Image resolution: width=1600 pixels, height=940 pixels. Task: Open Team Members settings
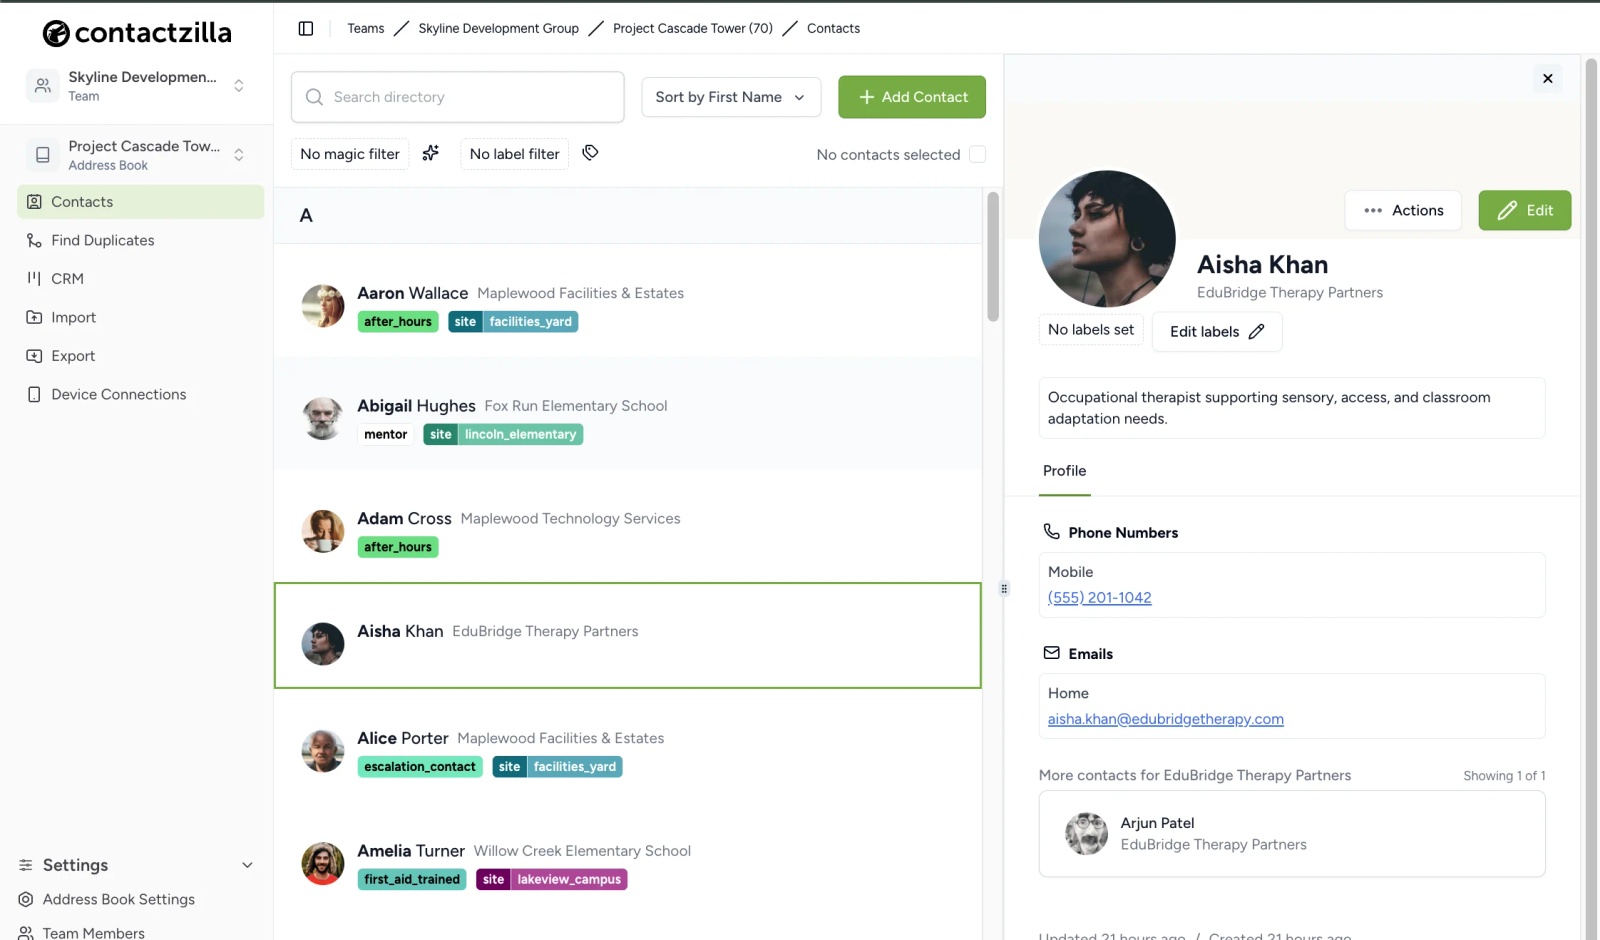point(82,932)
